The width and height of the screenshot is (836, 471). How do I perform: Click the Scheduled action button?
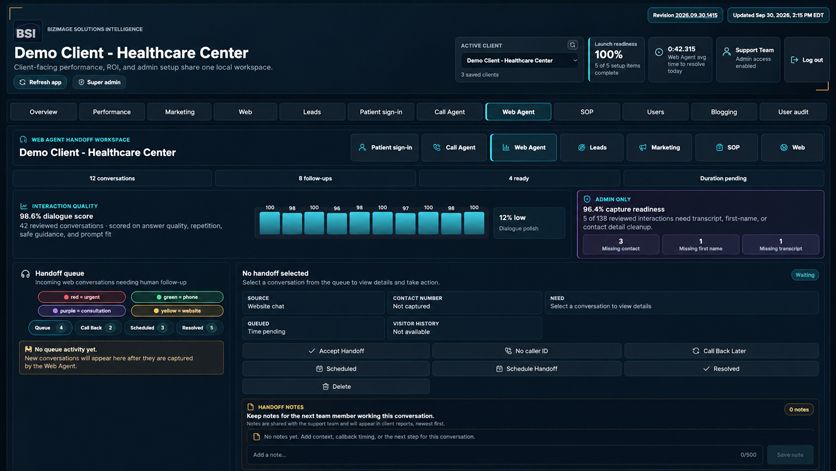pos(336,369)
